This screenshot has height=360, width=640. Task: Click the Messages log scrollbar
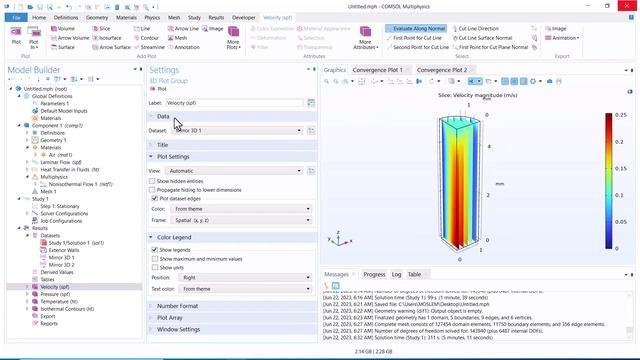point(629,316)
